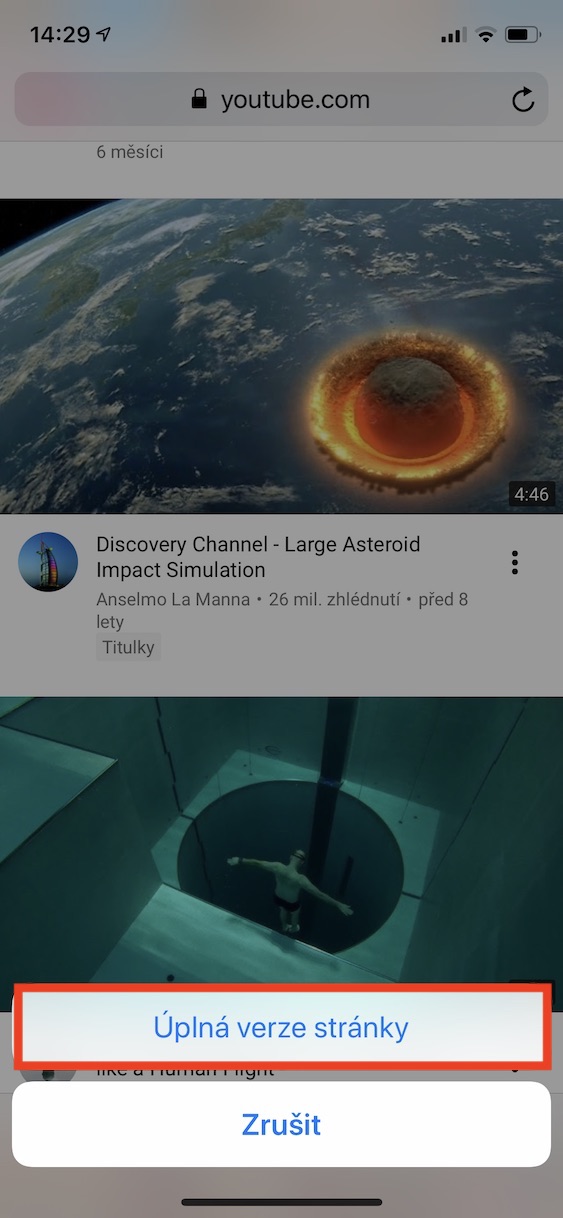Tap the reload page icon
The height and width of the screenshot is (1218, 563).
(x=522, y=99)
